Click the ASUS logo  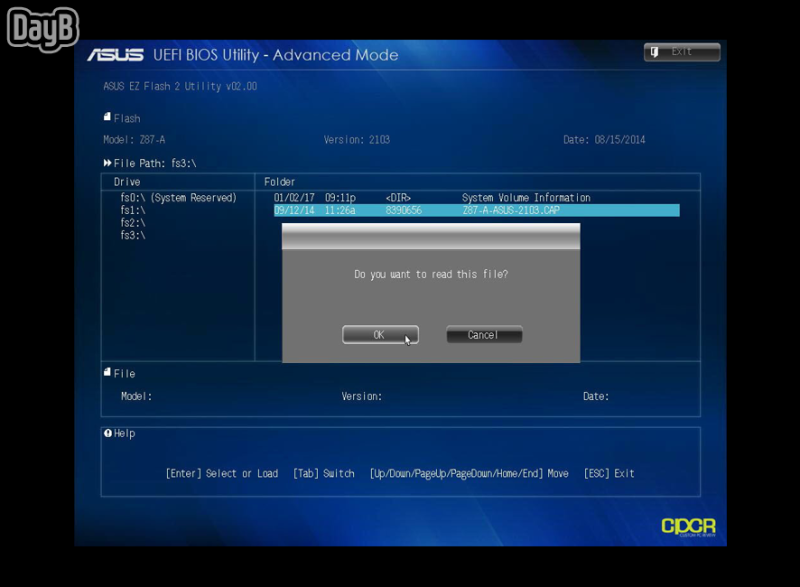[115, 55]
